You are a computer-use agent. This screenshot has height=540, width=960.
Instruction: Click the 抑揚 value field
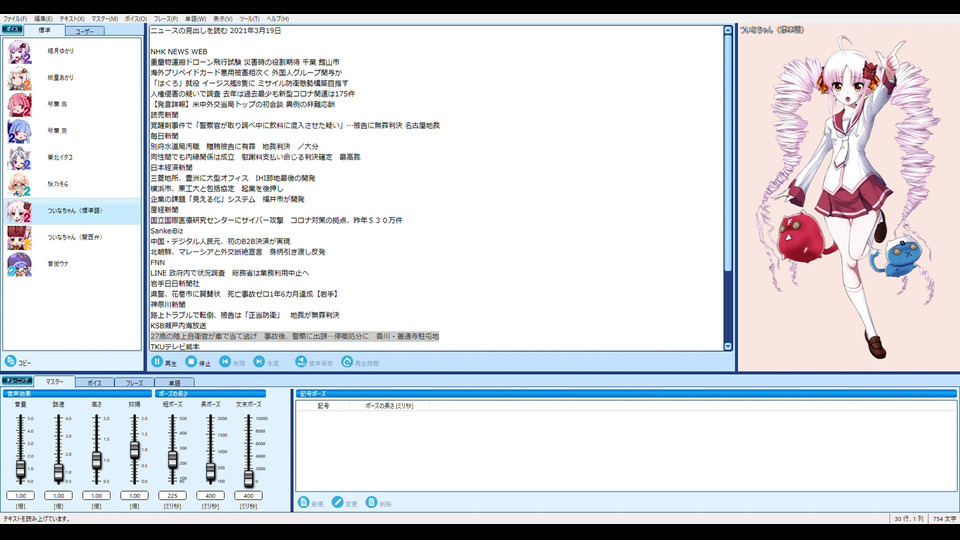(134, 495)
